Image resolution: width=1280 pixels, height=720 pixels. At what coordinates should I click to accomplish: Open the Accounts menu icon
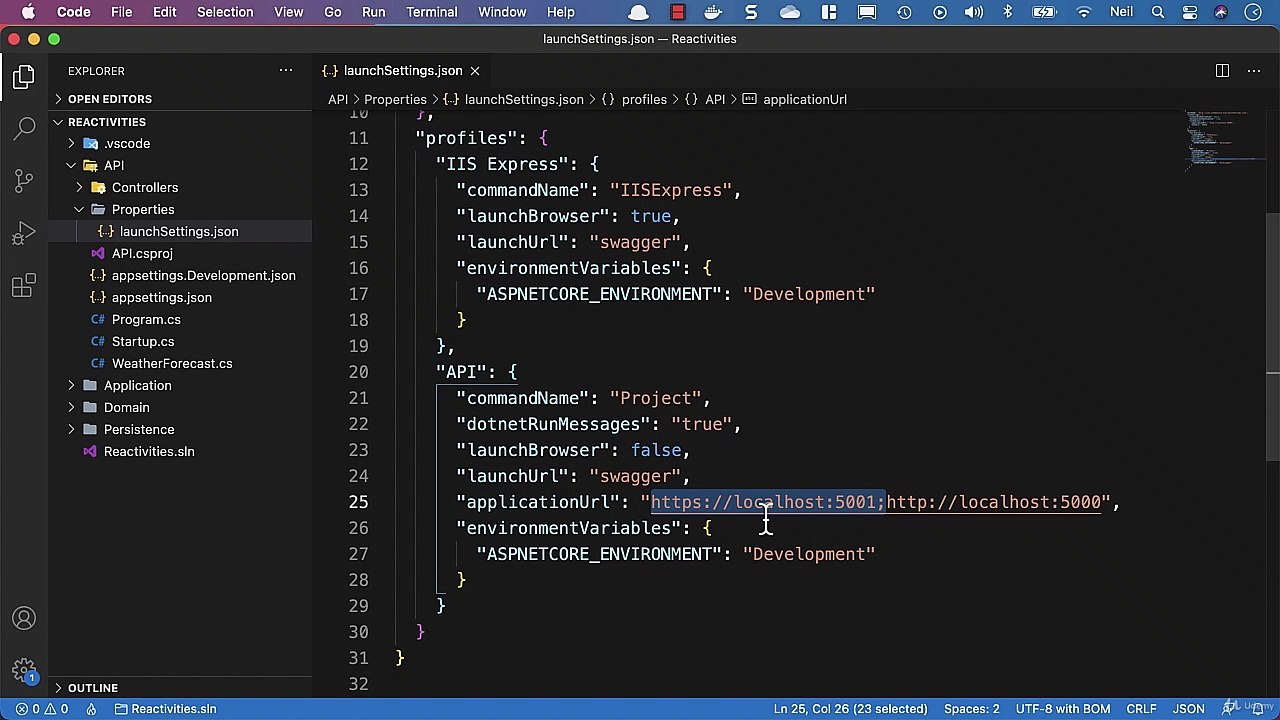(x=24, y=619)
